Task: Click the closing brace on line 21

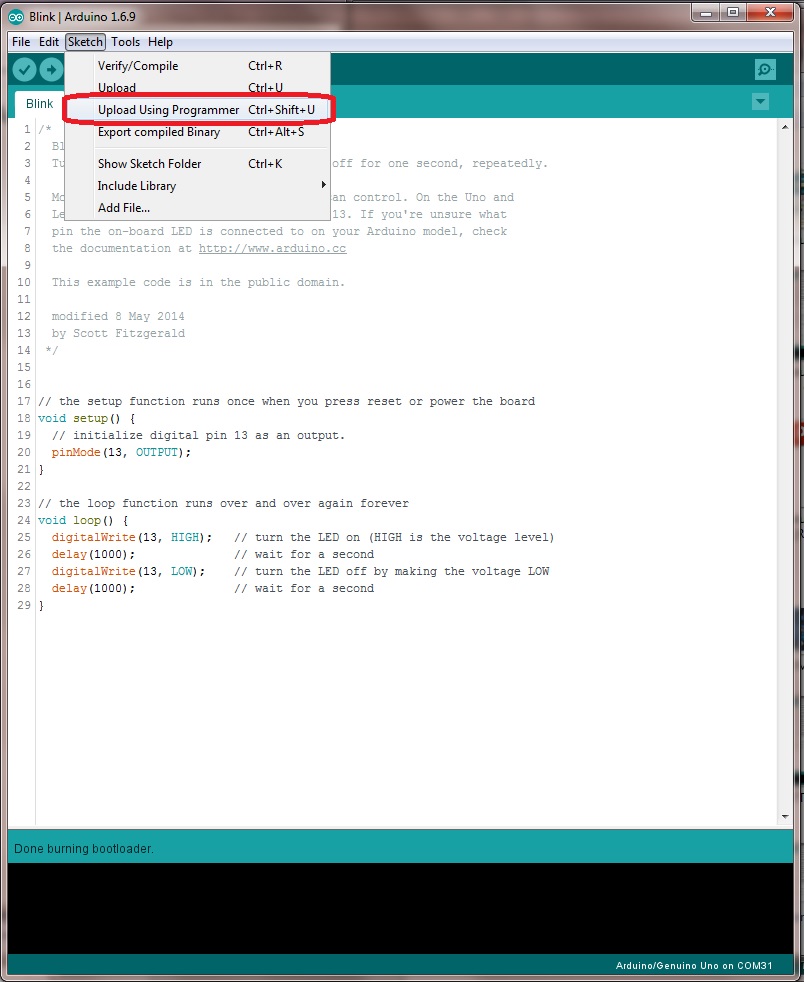Action: [41, 469]
